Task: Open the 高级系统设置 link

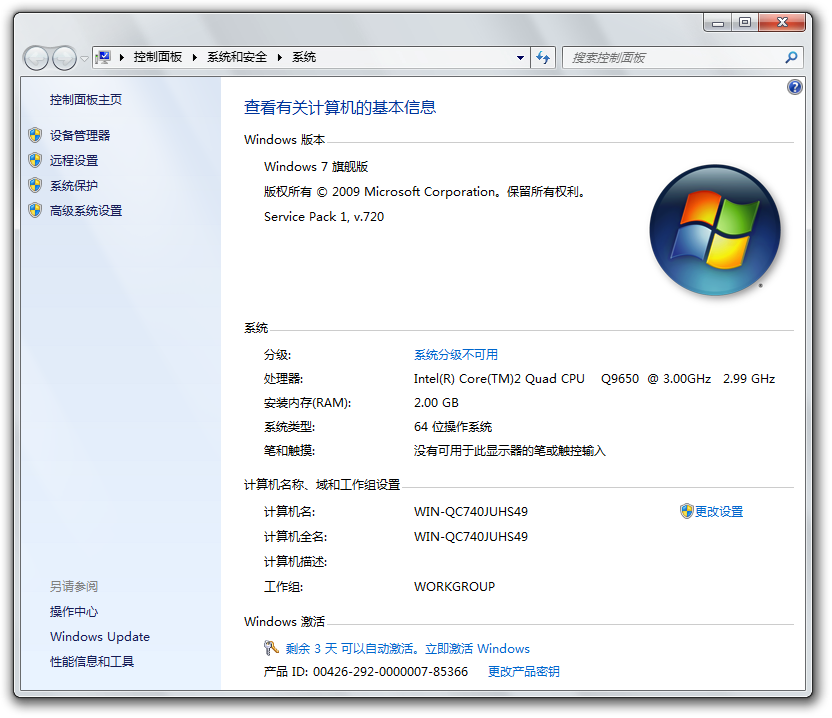Action: [x=86, y=211]
